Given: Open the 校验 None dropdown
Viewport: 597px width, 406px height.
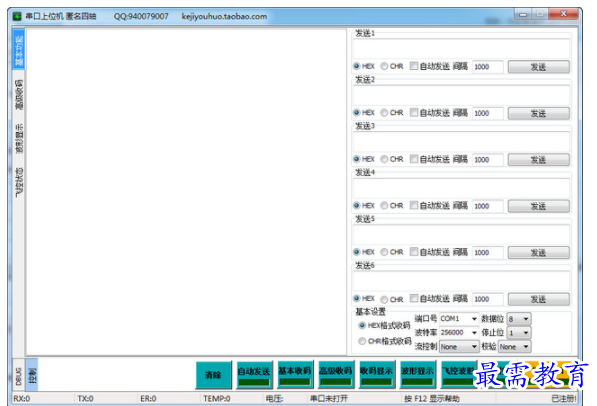Looking at the screenshot, I should 514,347.
